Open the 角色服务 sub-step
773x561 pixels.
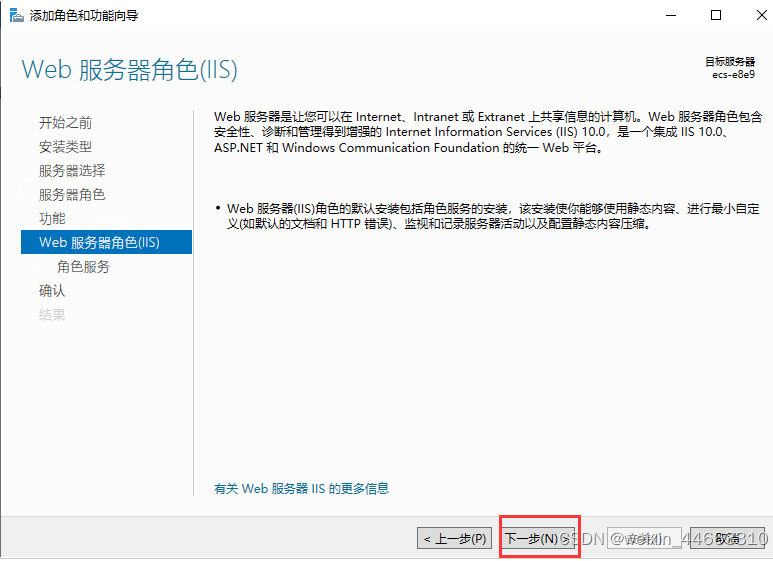[x=83, y=267]
